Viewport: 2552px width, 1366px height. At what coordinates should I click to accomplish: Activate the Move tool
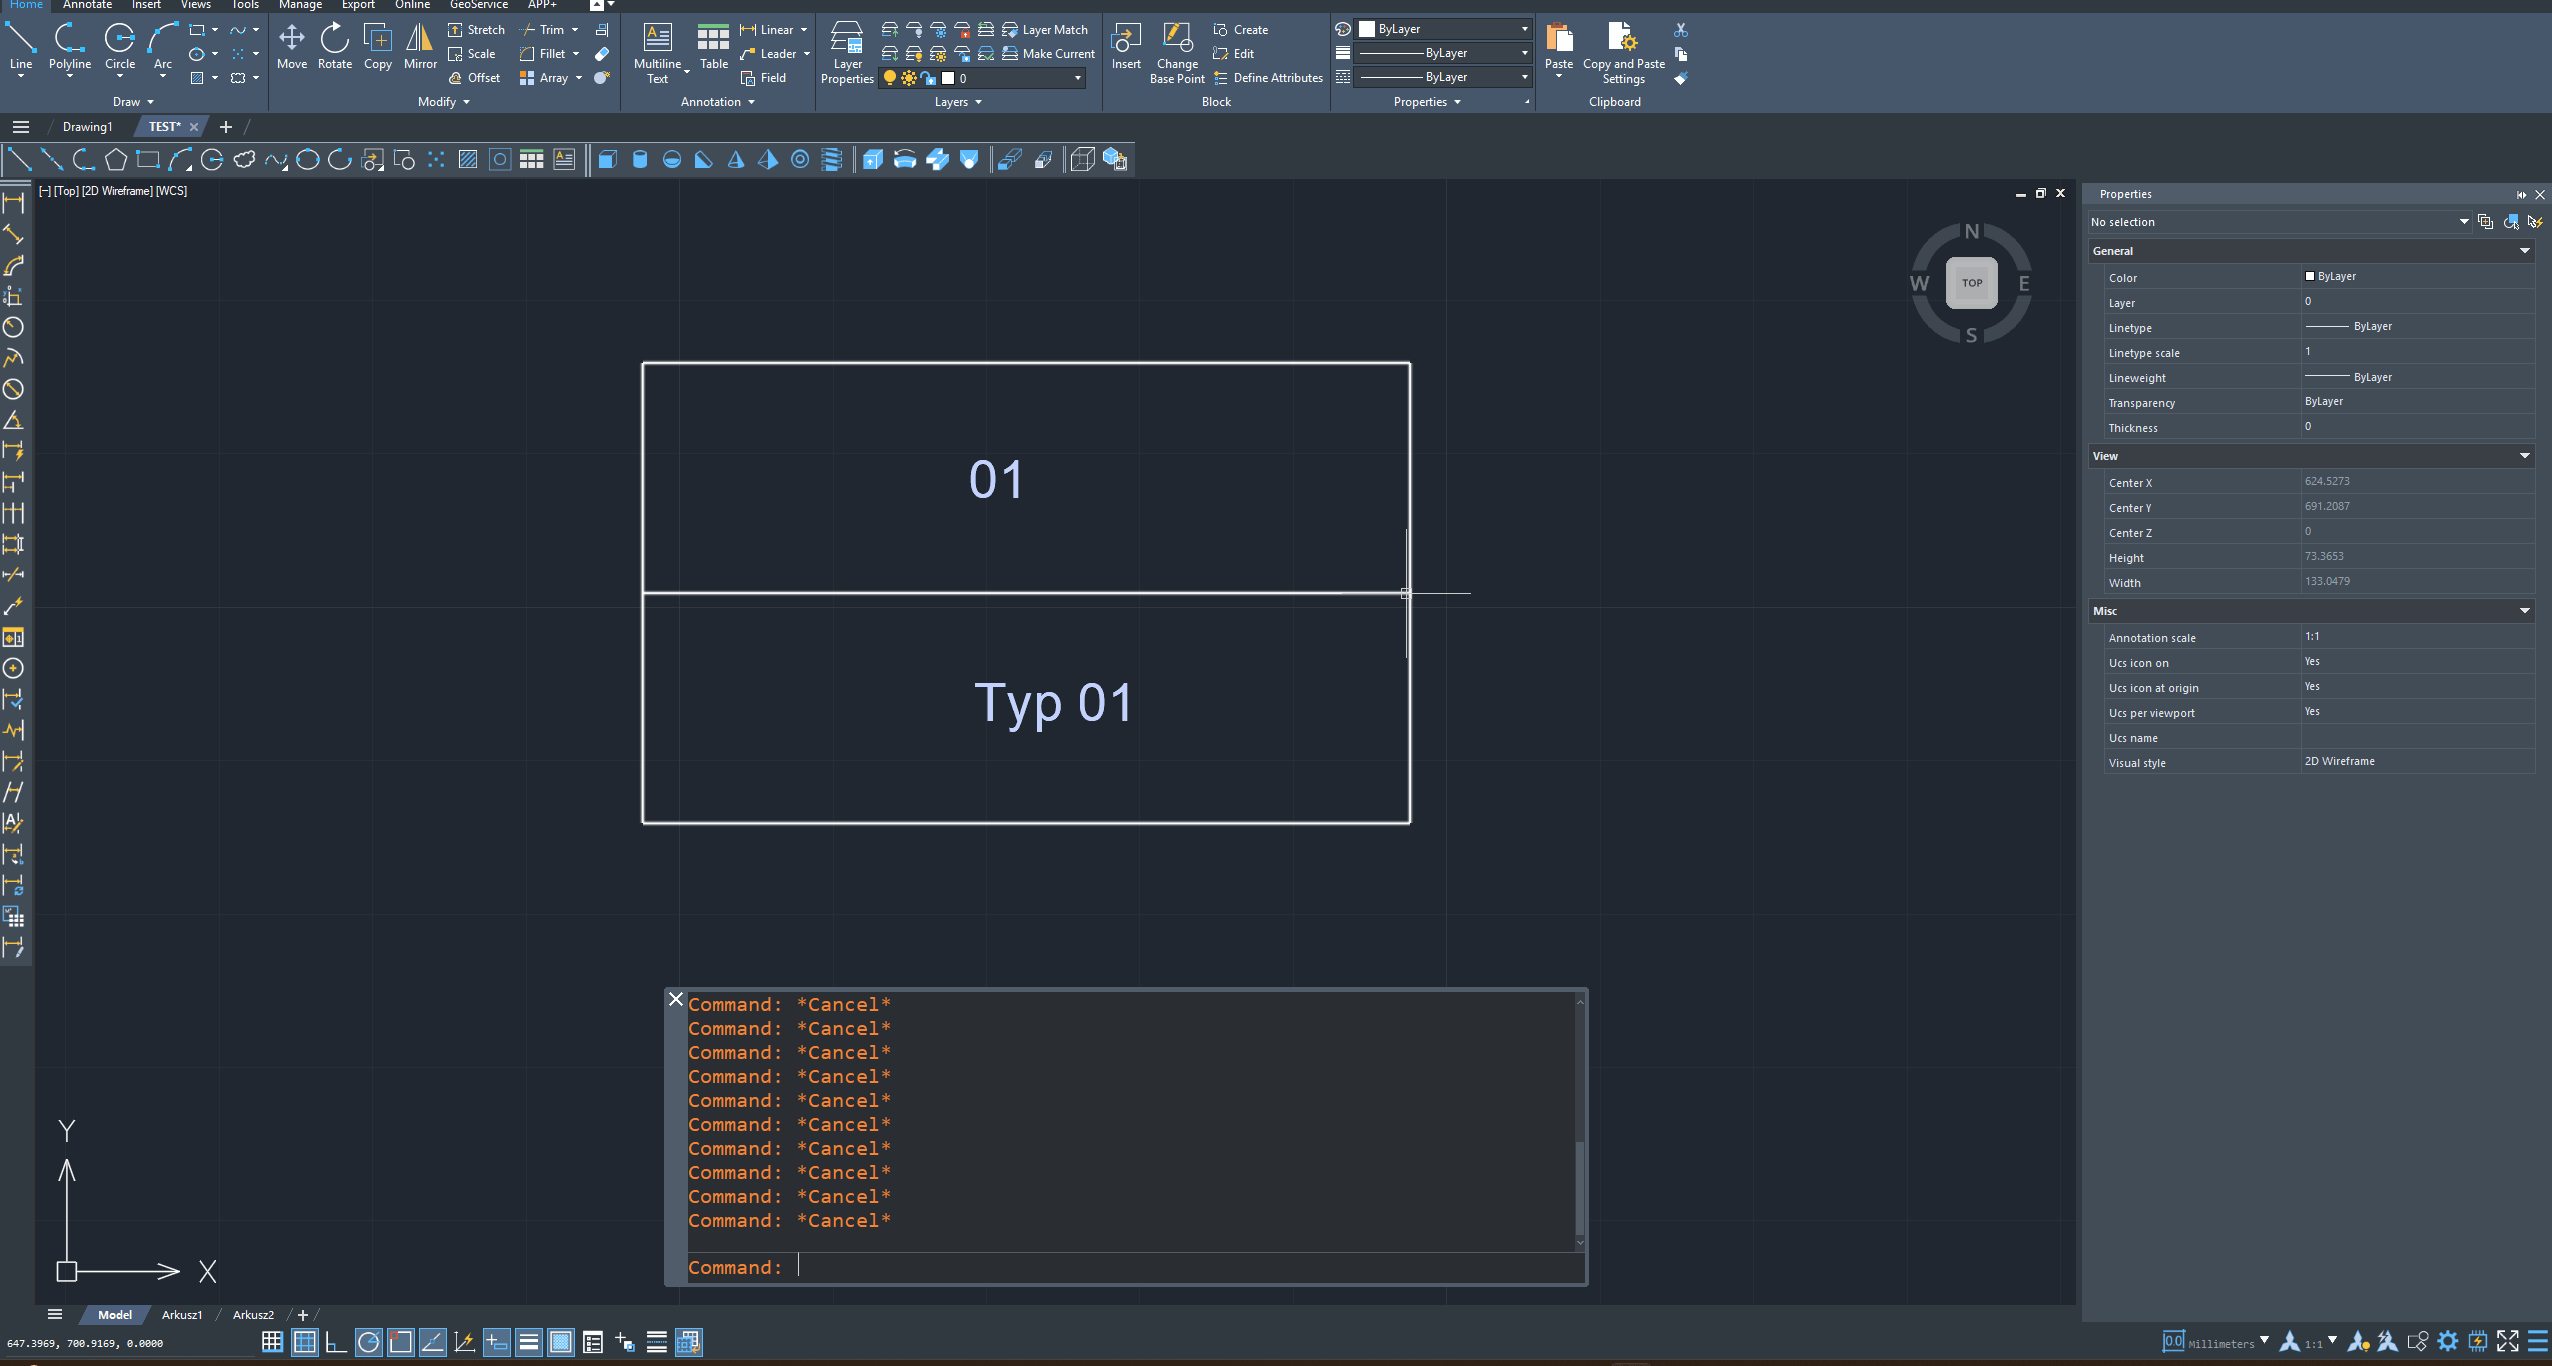pyautogui.click(x=291, y=47)
